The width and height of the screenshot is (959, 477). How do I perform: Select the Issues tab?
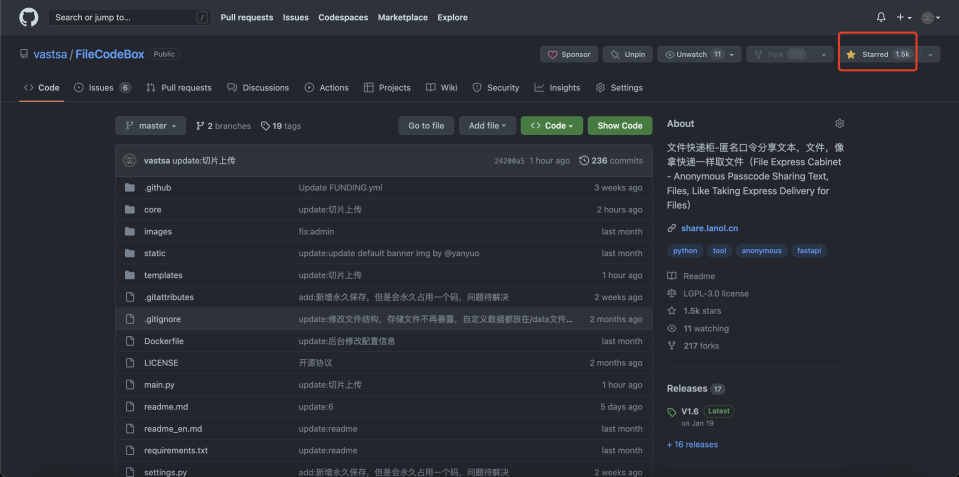[x=102, y=87]
